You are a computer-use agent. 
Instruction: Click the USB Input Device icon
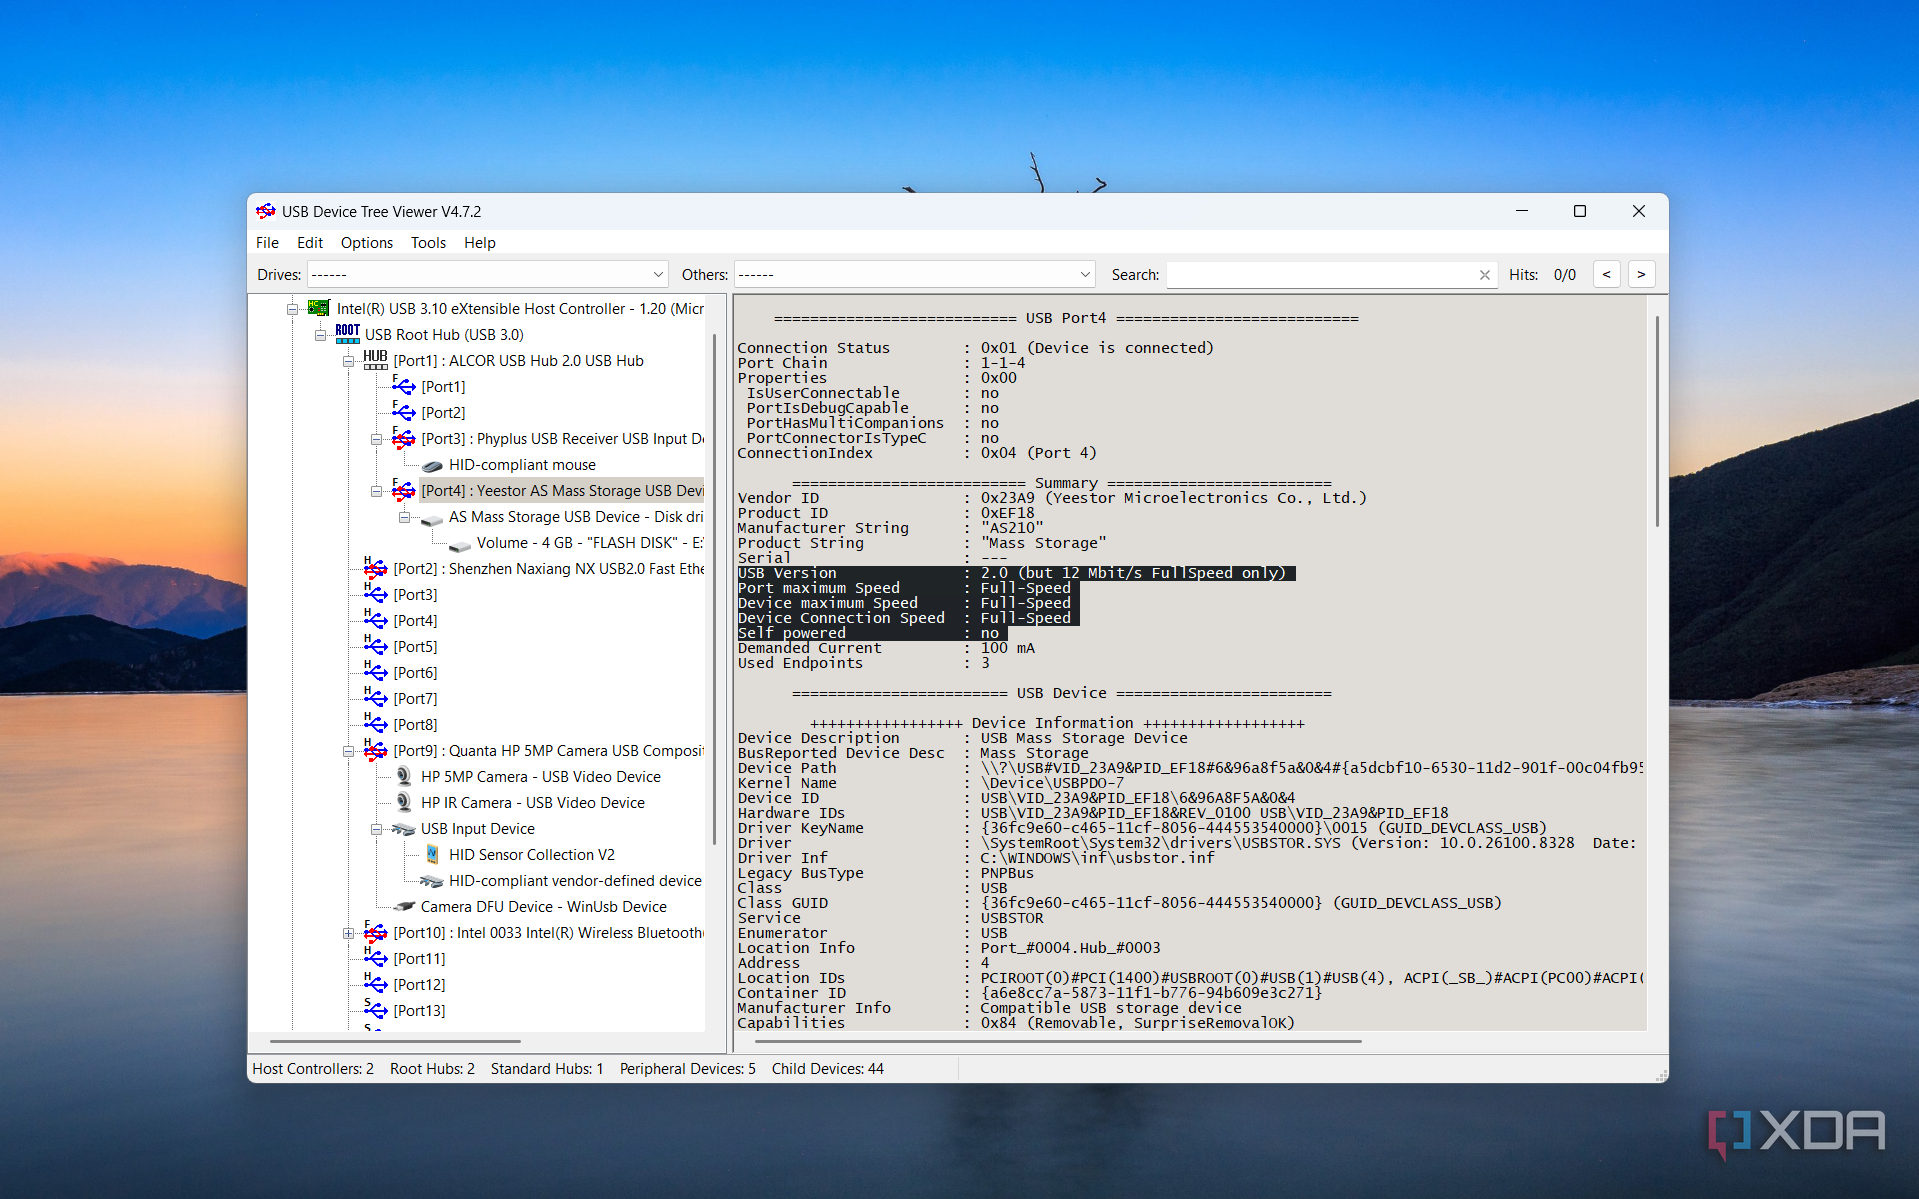(403, 828)
